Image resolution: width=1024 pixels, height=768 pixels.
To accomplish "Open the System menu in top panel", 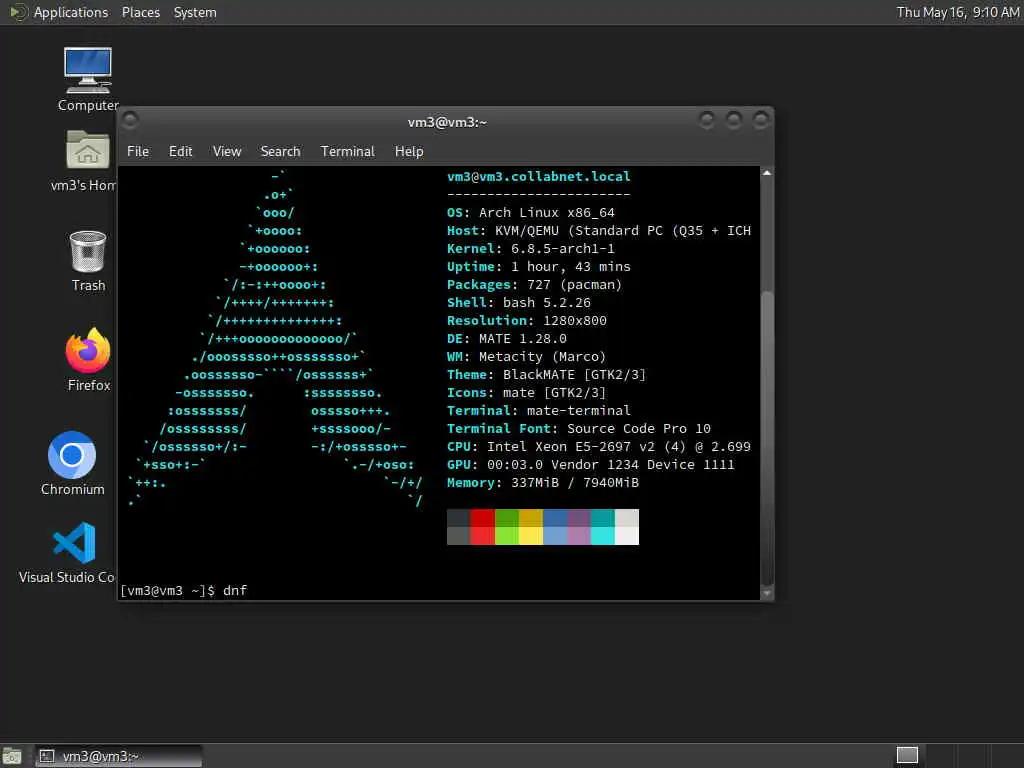I will pos(195,12).
